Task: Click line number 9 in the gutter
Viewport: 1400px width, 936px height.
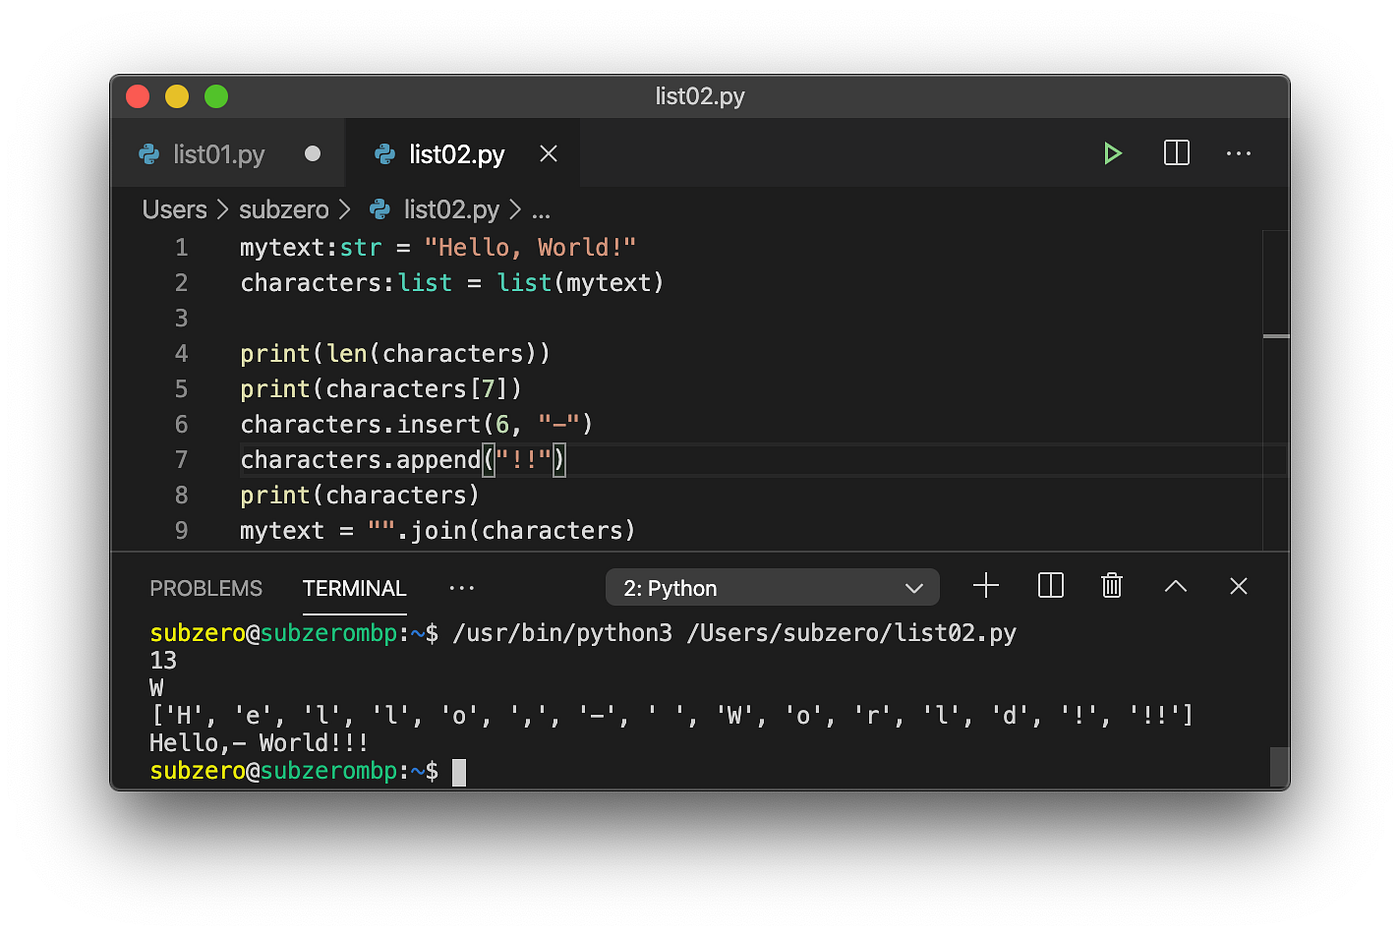Action: coord(181,531)
